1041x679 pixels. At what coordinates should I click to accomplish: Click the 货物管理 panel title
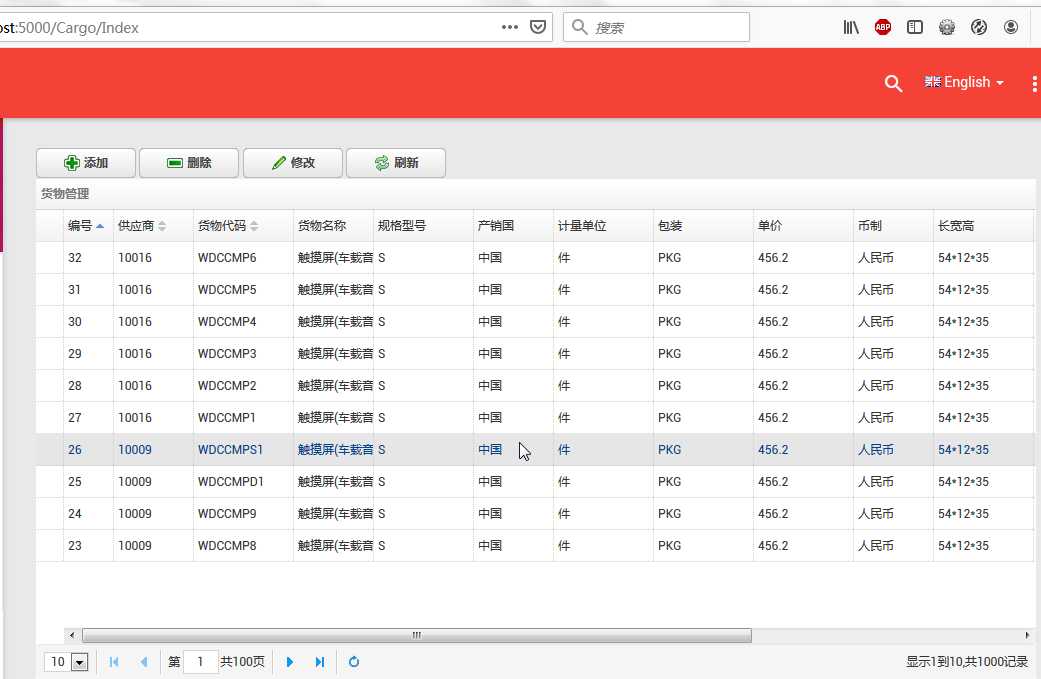65,194
